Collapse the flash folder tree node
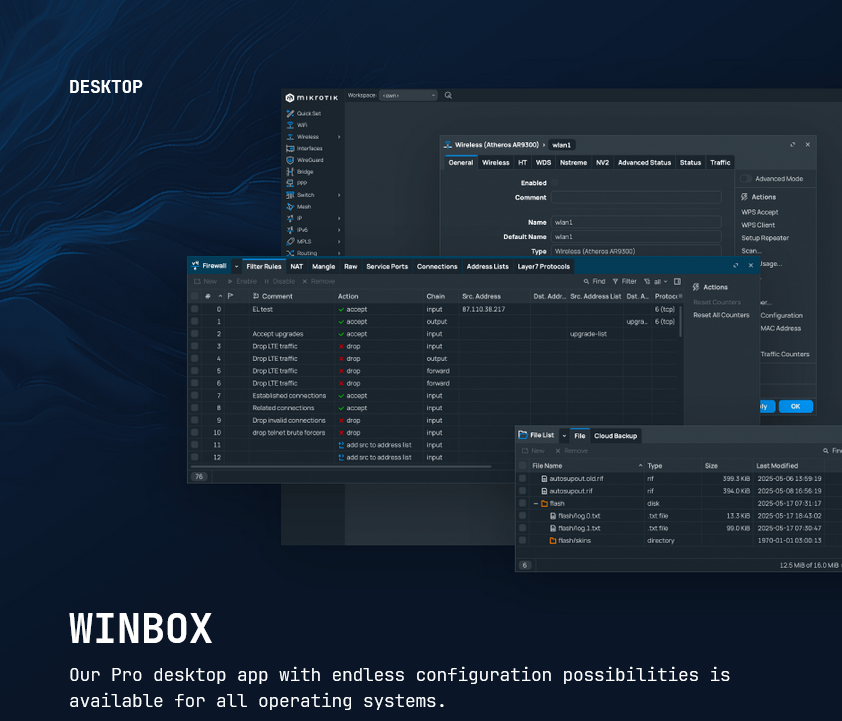The image size is (842, 721). (x=535, y=504)
